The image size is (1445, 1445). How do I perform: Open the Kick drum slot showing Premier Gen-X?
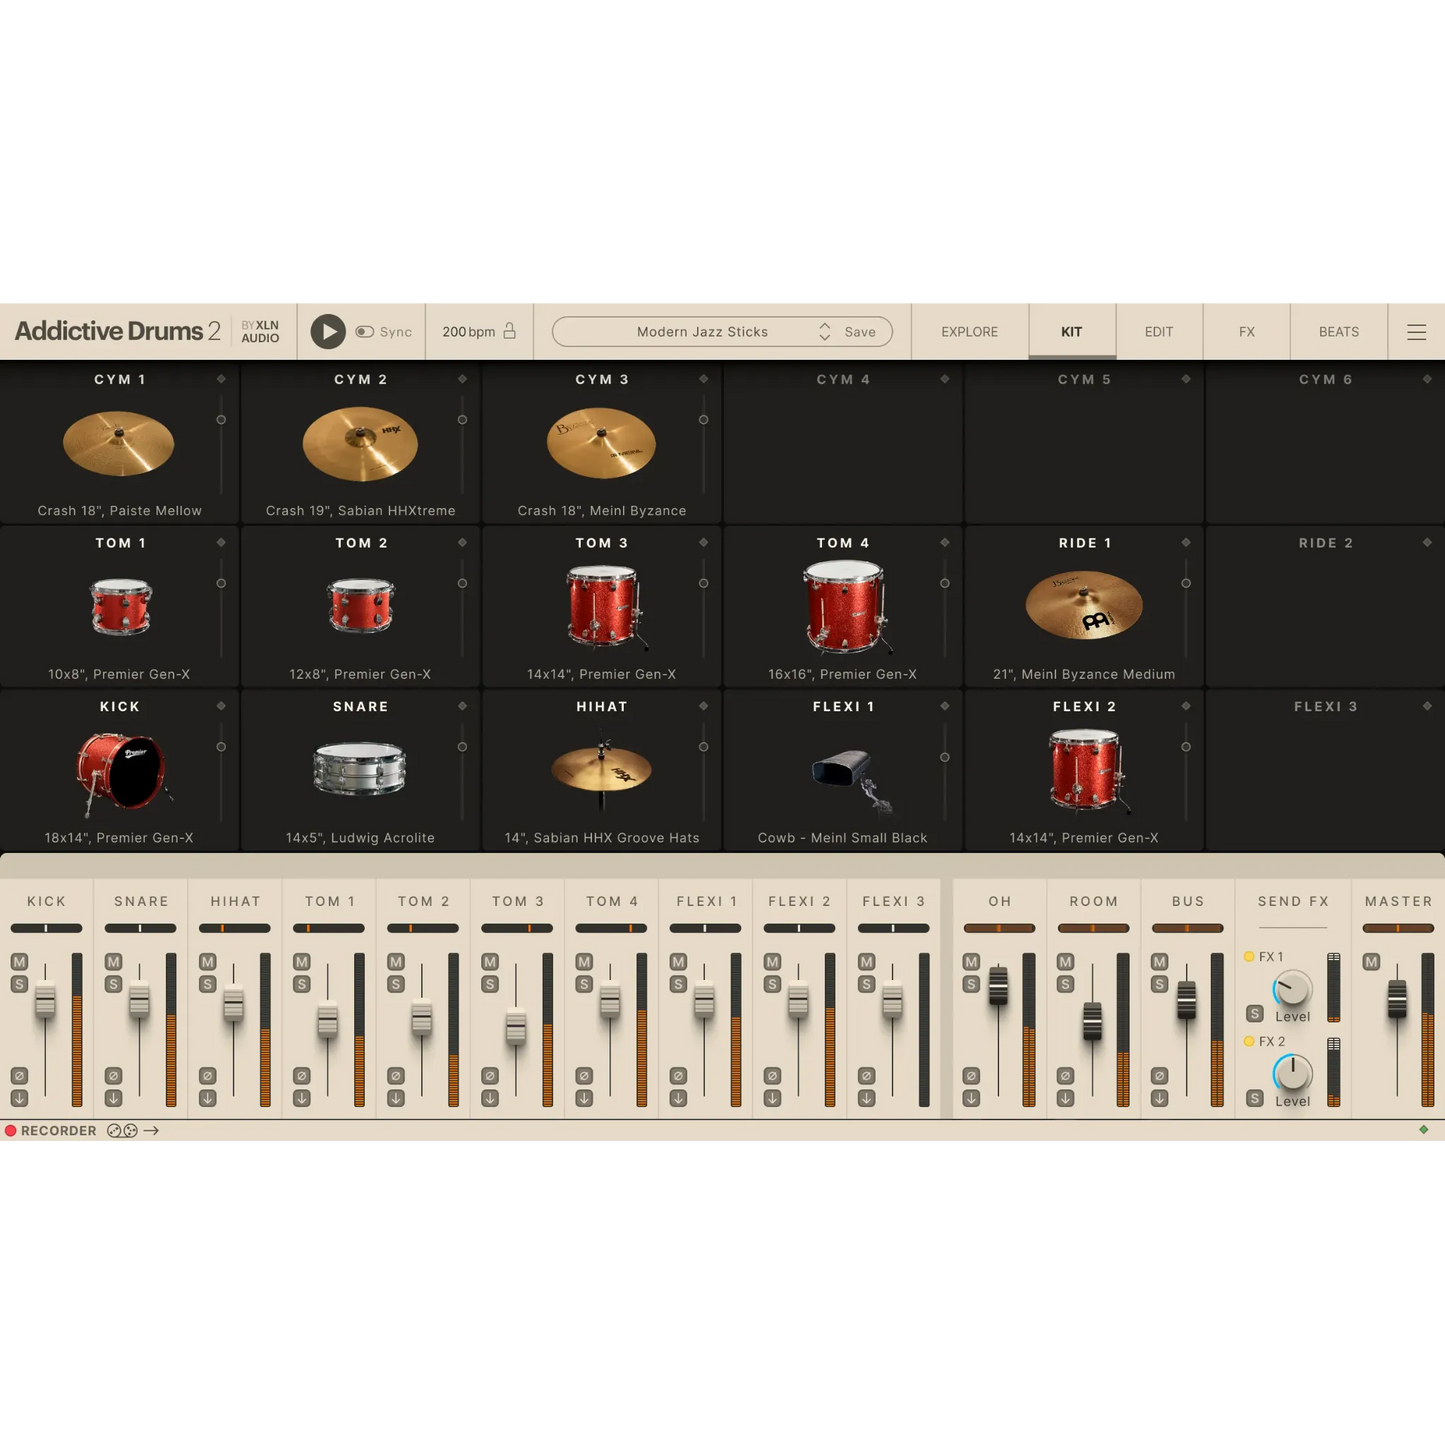click(119, 770)
